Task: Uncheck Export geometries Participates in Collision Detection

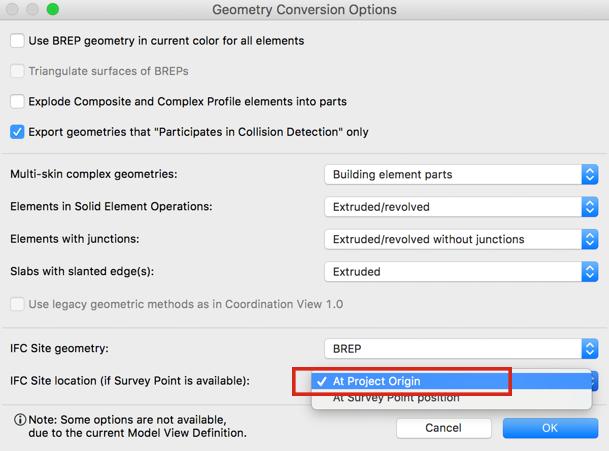Action: pyautogui.click(x=17, y=132)
